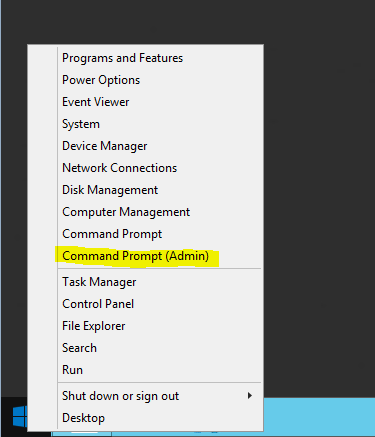Open Device Manager

point(104,146)
